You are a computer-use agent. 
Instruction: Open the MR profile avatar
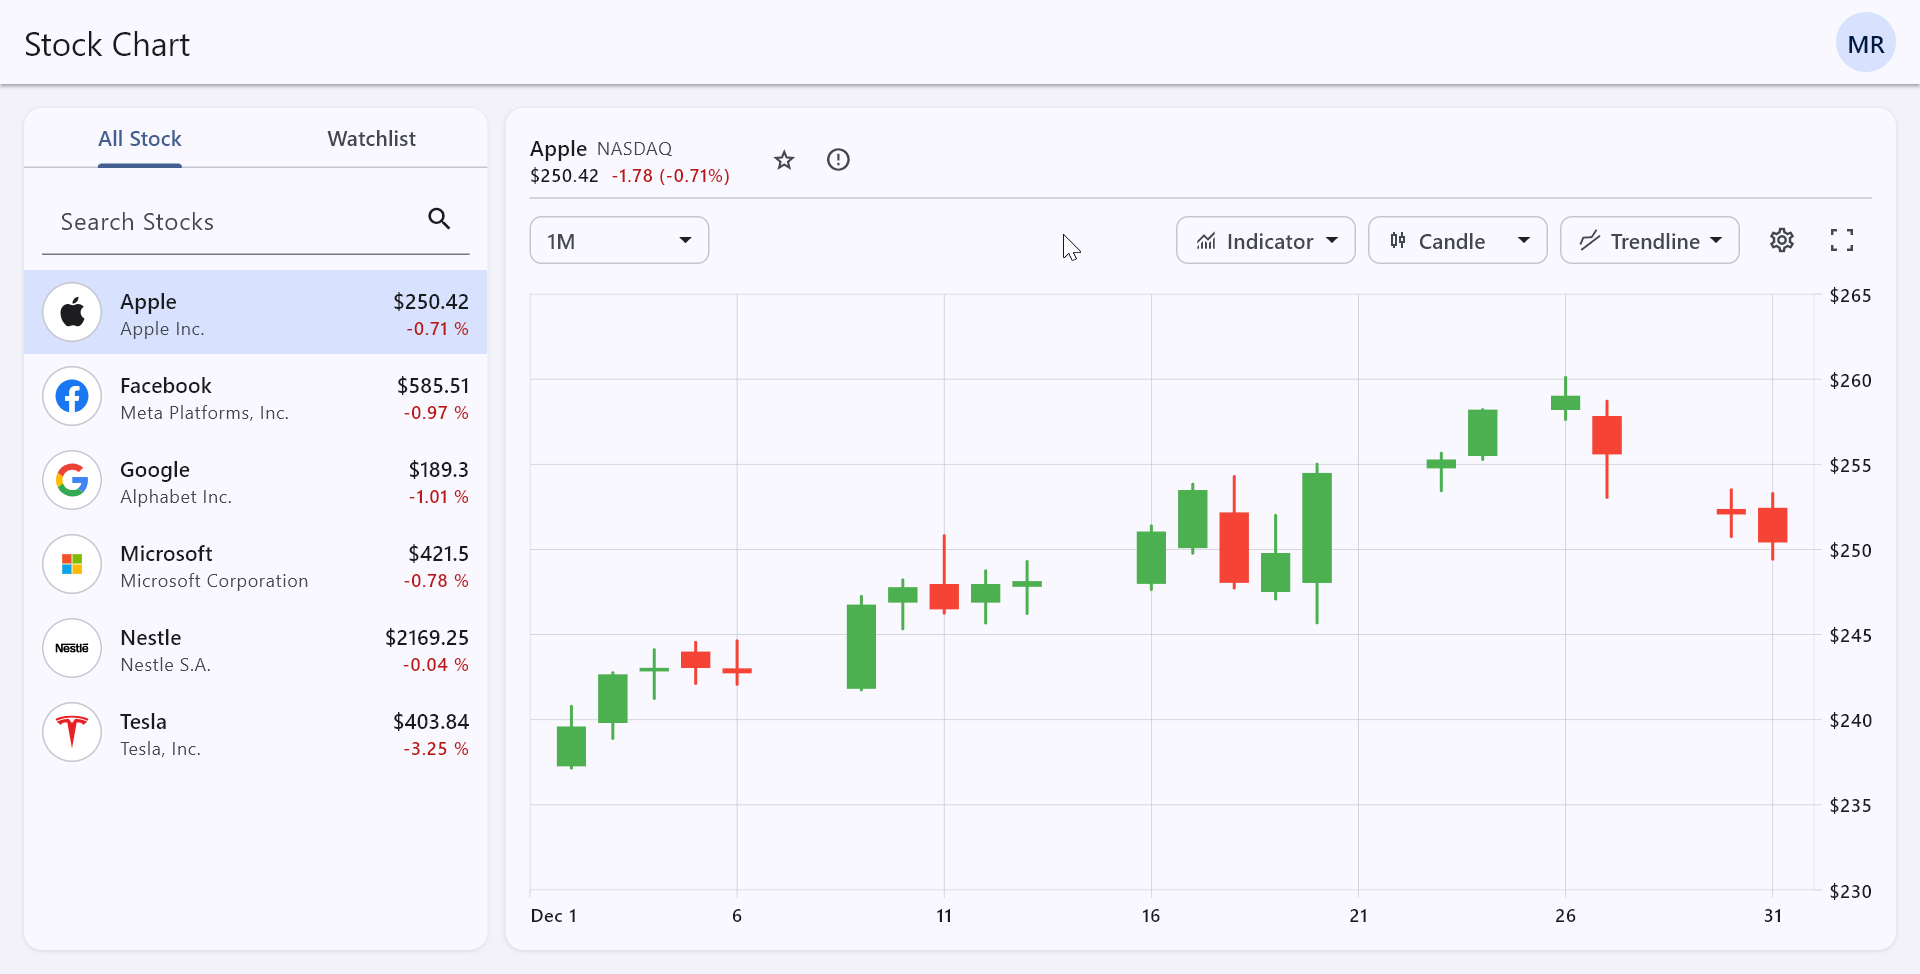point(1866,42)
